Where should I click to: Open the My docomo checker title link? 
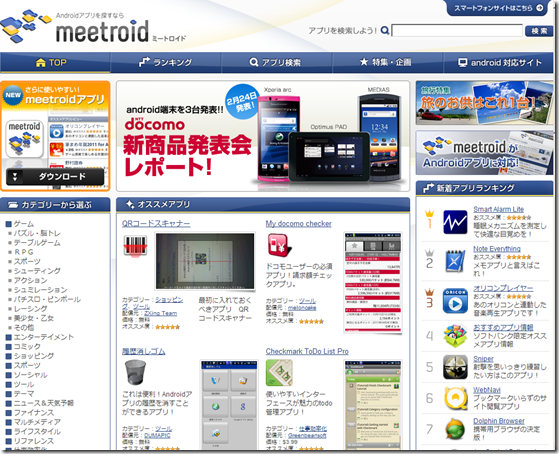coord(298,224)
